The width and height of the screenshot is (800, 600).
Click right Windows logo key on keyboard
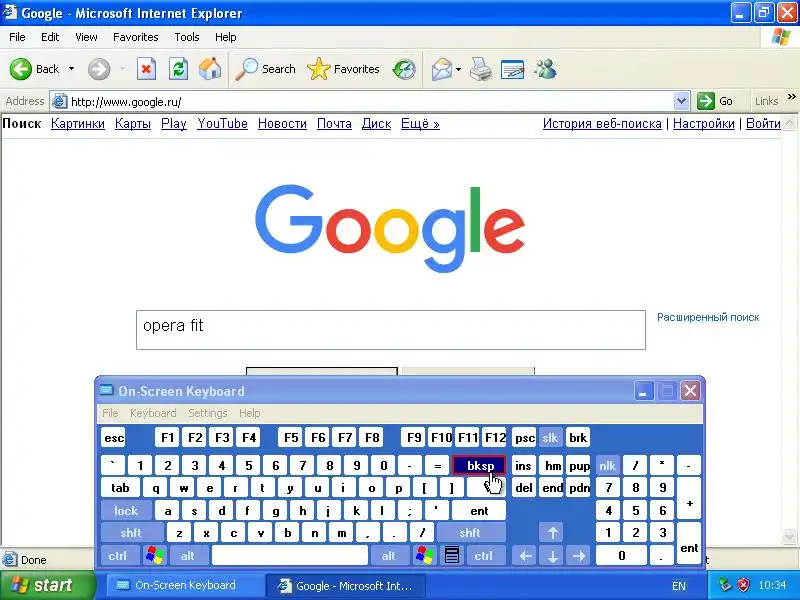(x=424, y=555)
